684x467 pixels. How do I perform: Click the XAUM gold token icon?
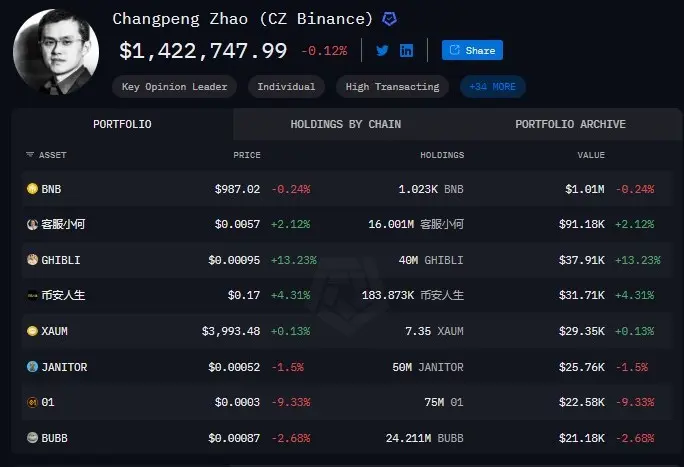pyautogui.click(x=32, y=331)
